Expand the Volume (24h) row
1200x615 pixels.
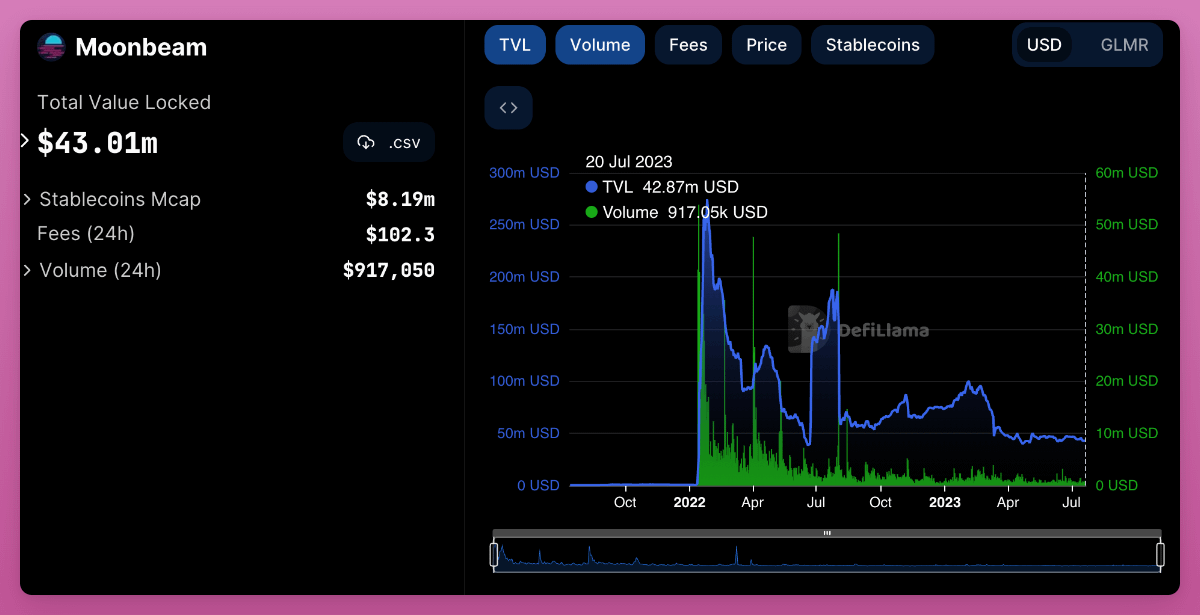(x=27, y=270)
